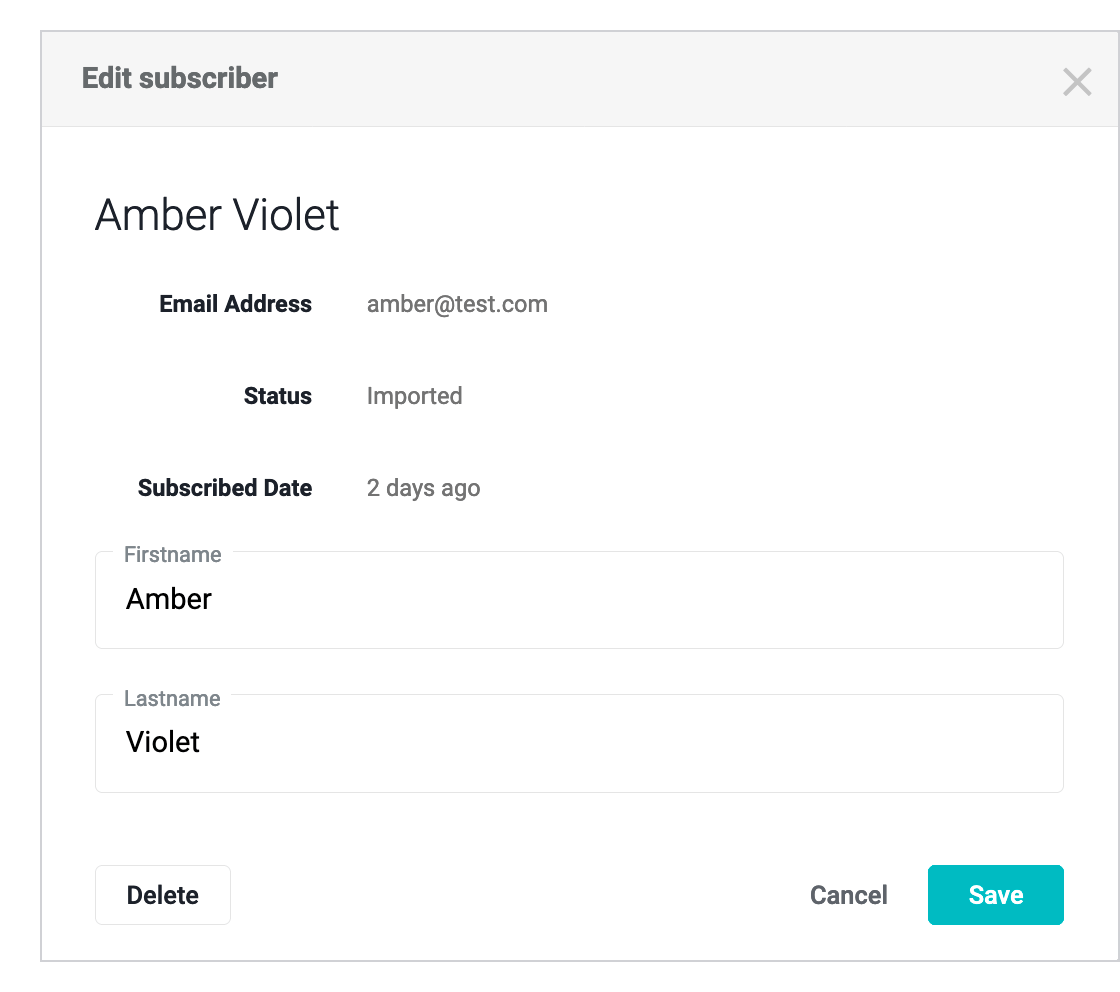
Task: Click the Subscribed Date label
Action: point(225,488)
